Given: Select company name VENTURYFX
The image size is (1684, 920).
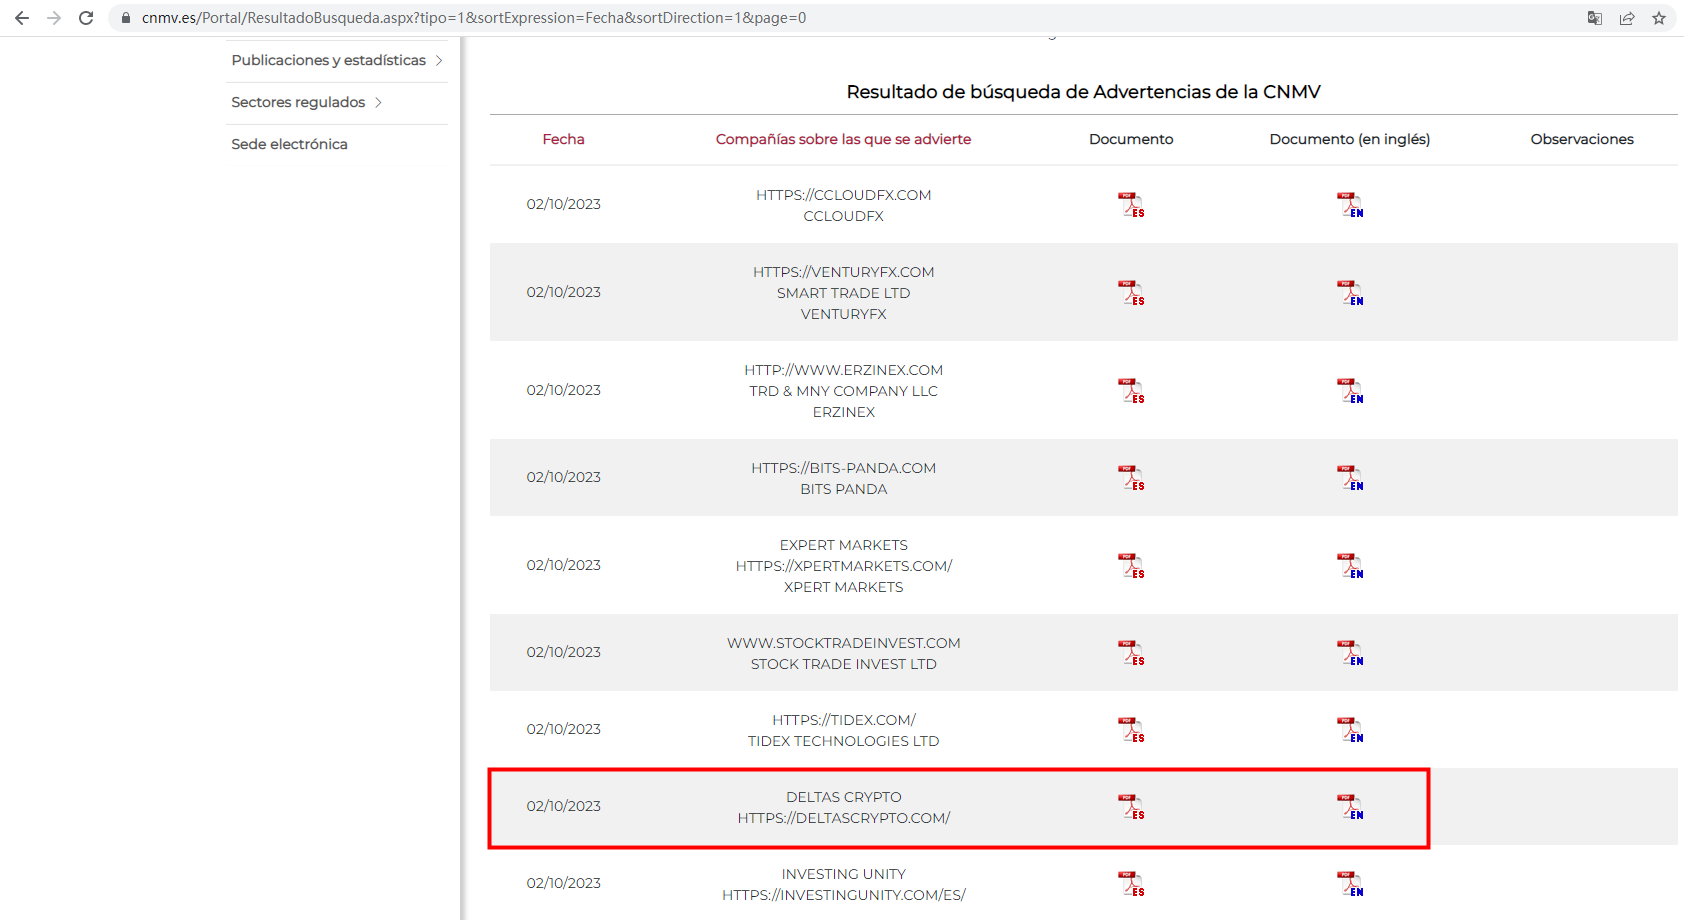Looking at the screenshot, I should 844,314.
